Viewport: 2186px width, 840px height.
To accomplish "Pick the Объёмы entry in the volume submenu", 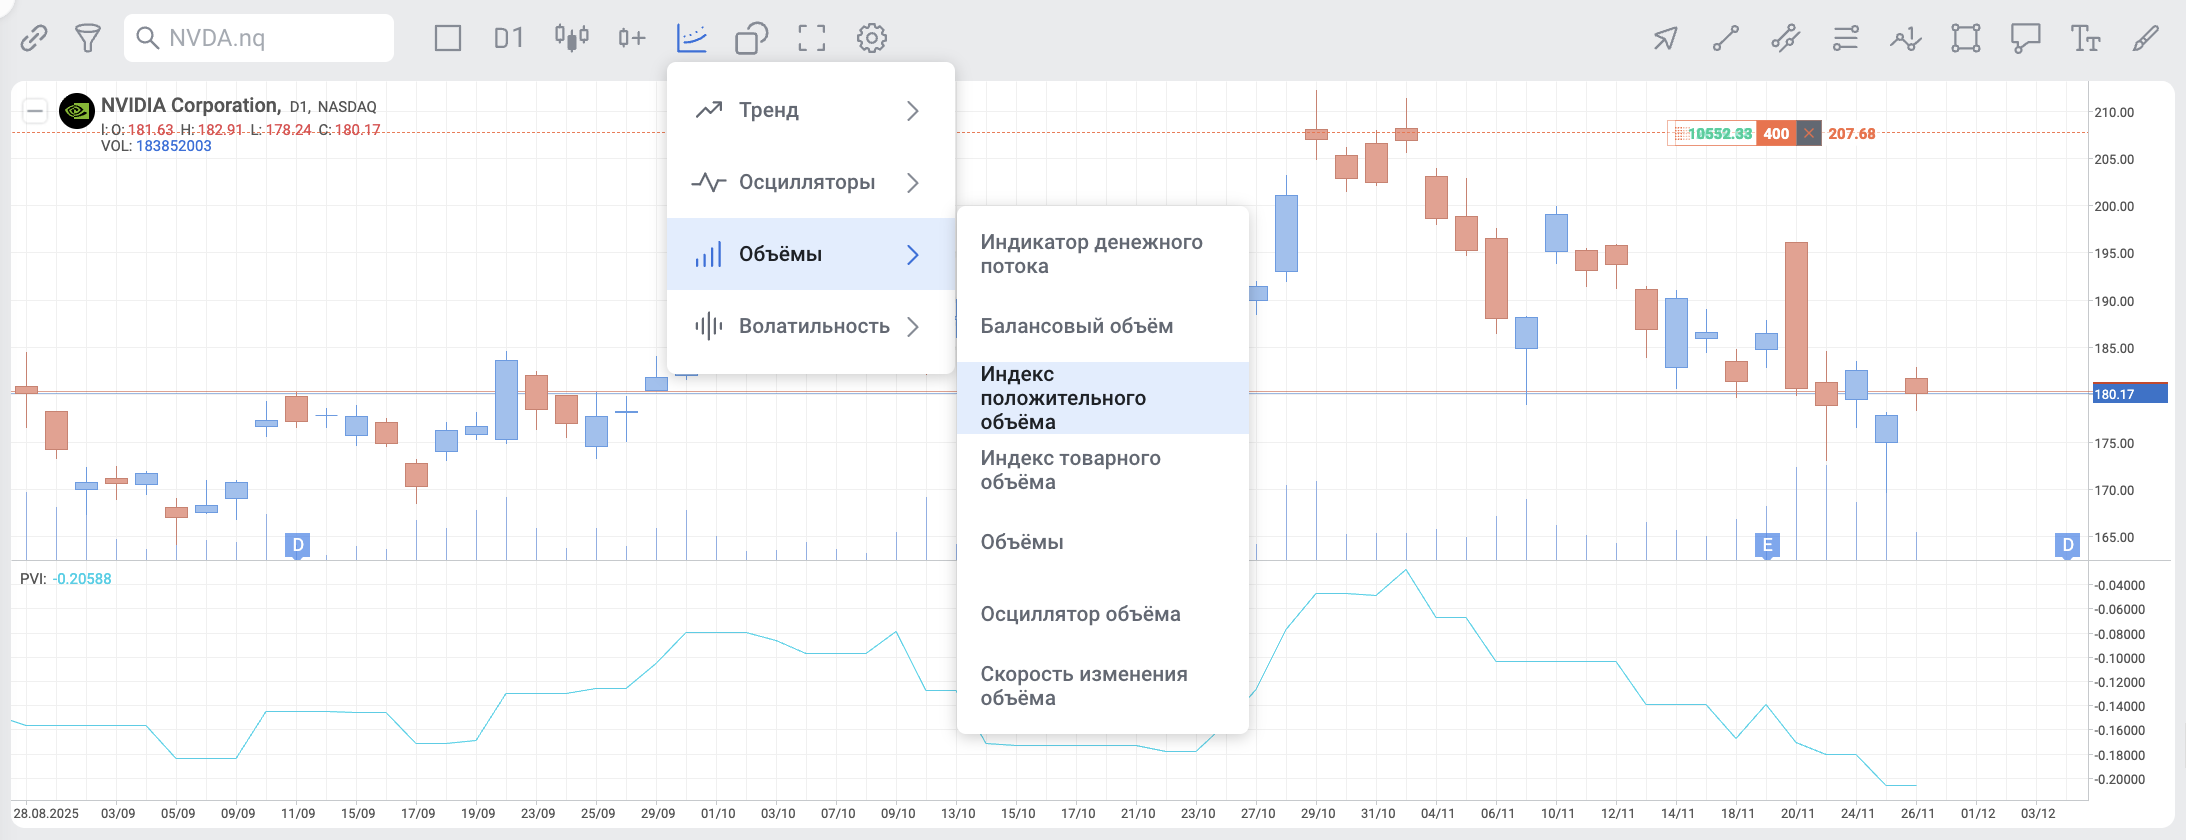I will click(1103, 542).
